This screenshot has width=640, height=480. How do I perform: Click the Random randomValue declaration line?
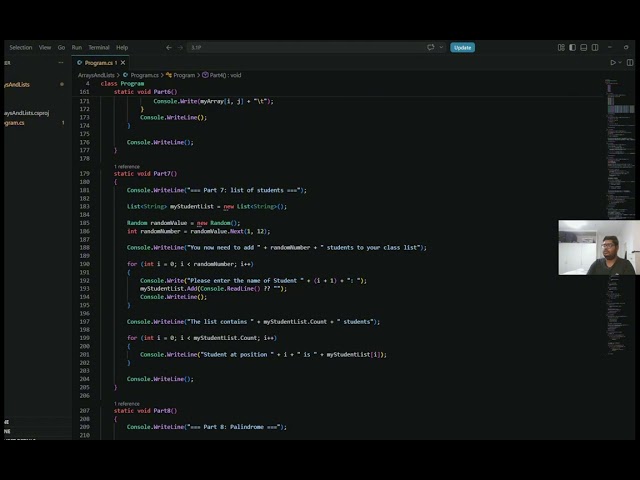click(x=183, y=223)
